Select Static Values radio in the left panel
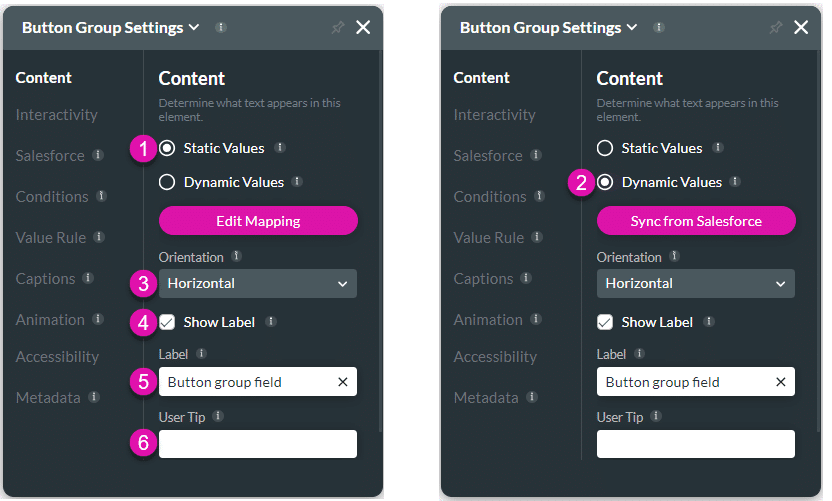This screenshot has width=832, height=501. click(x=167, y=148)
